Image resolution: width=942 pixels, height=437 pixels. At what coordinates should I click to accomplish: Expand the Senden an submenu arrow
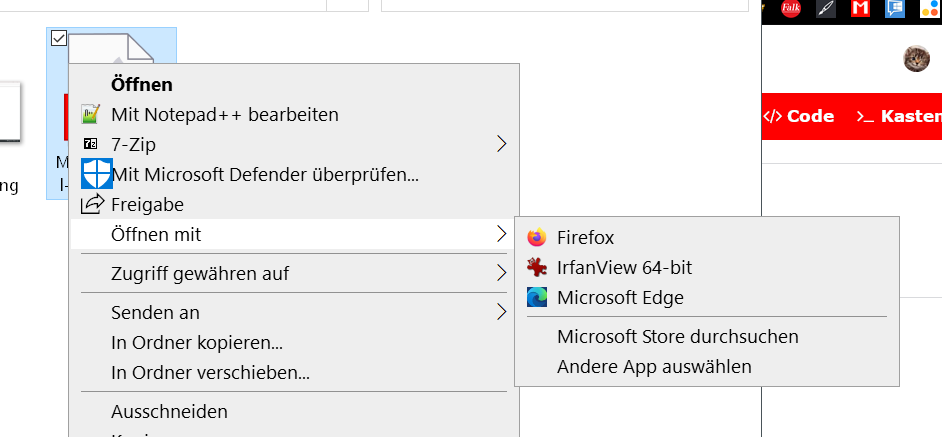(x=502, y=313)
